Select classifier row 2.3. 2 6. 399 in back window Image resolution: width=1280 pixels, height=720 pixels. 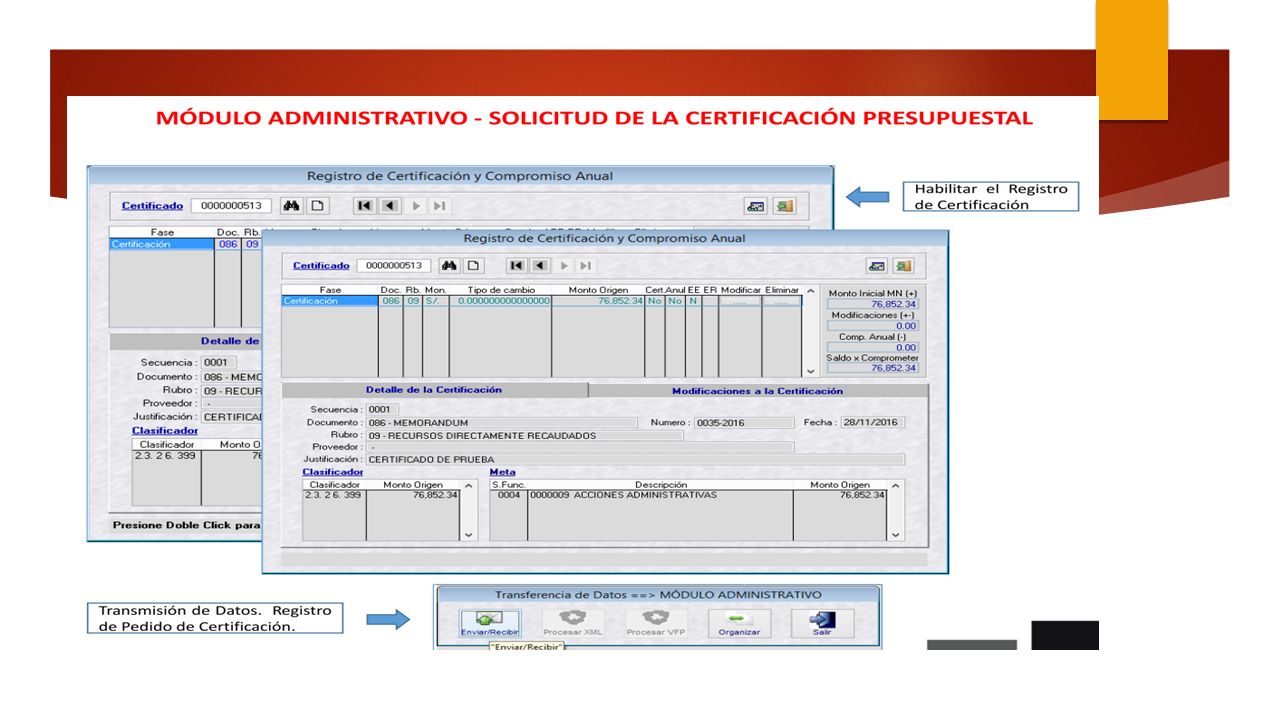tap(196, 455)
